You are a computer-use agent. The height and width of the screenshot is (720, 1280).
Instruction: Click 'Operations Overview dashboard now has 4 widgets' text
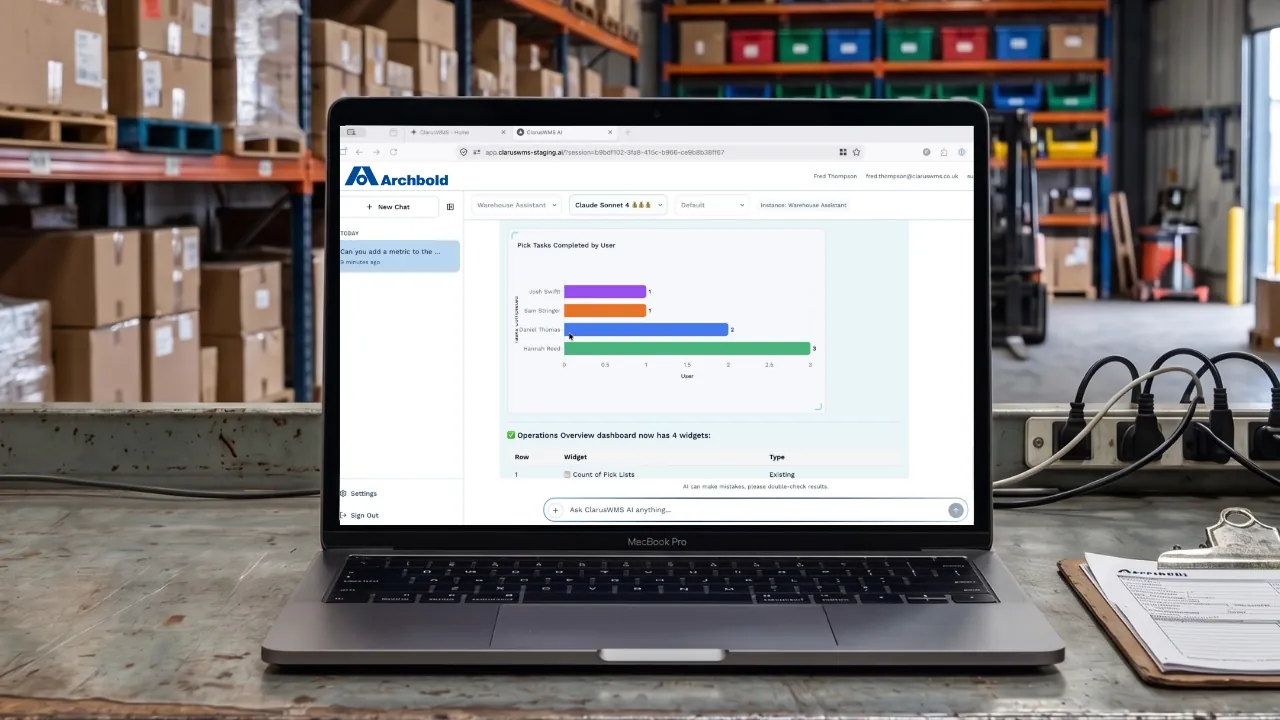click(x=614, y=435)
